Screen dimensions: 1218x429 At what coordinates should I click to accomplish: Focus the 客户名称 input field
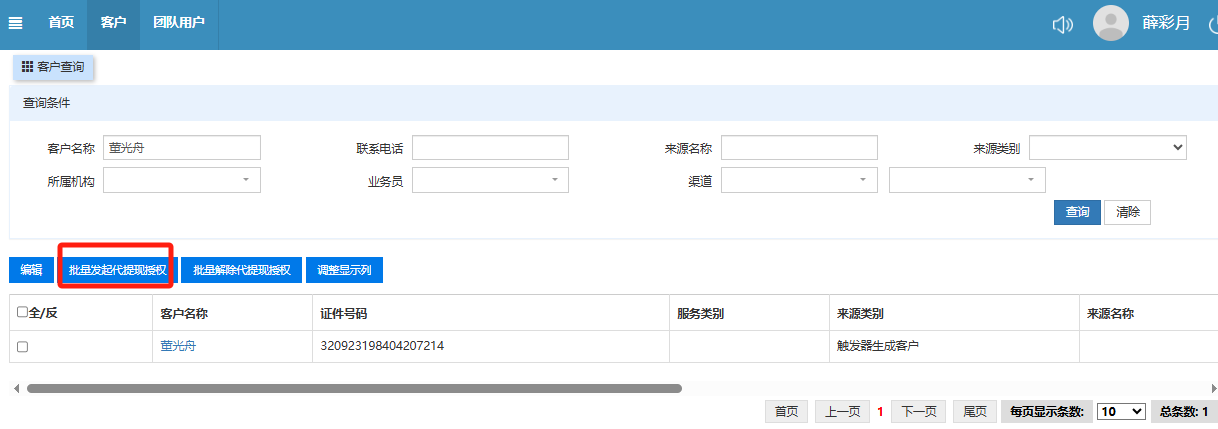point(182,148)
